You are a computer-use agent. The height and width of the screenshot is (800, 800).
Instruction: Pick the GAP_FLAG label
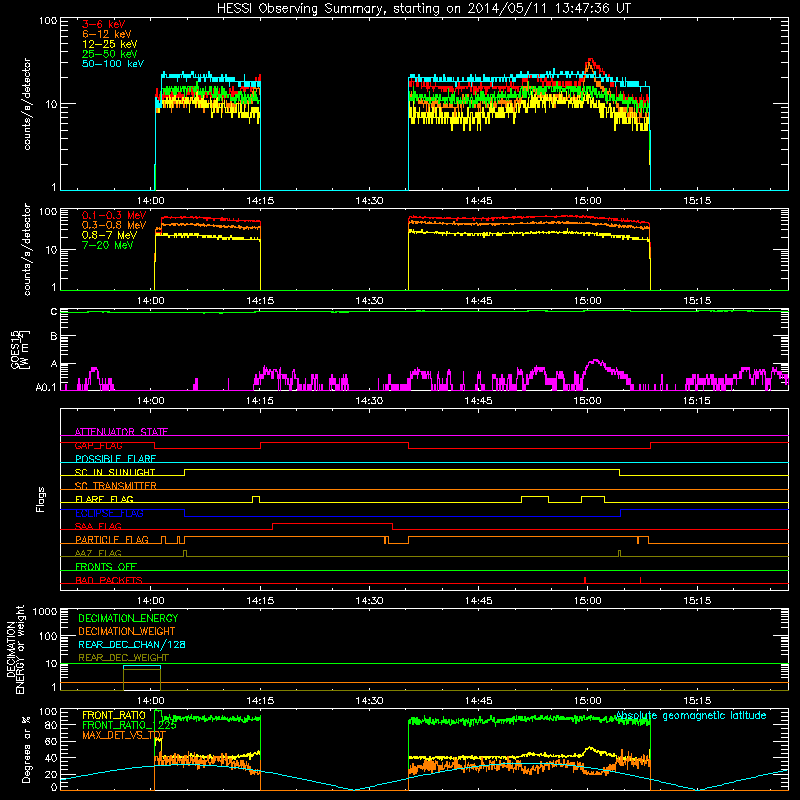coord(98,445)
